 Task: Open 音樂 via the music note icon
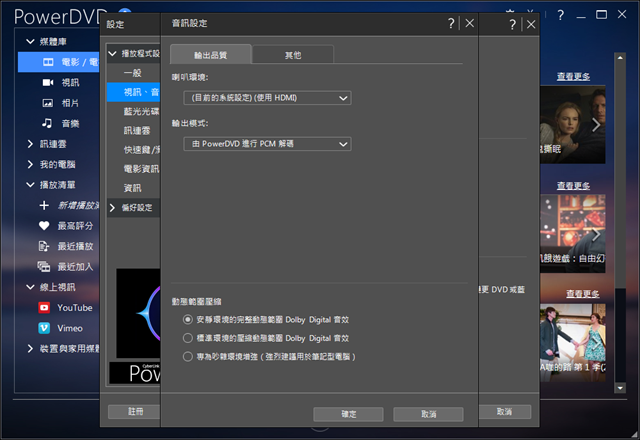[x=47, y=123]
